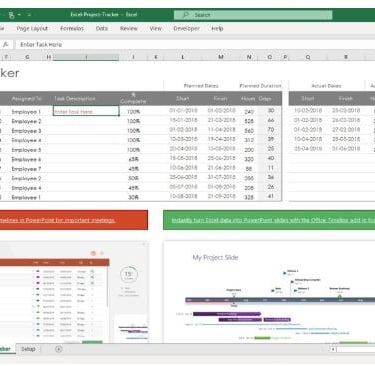
Task: Click the 'Actual Dates' group header
Action: pos(326,86)
